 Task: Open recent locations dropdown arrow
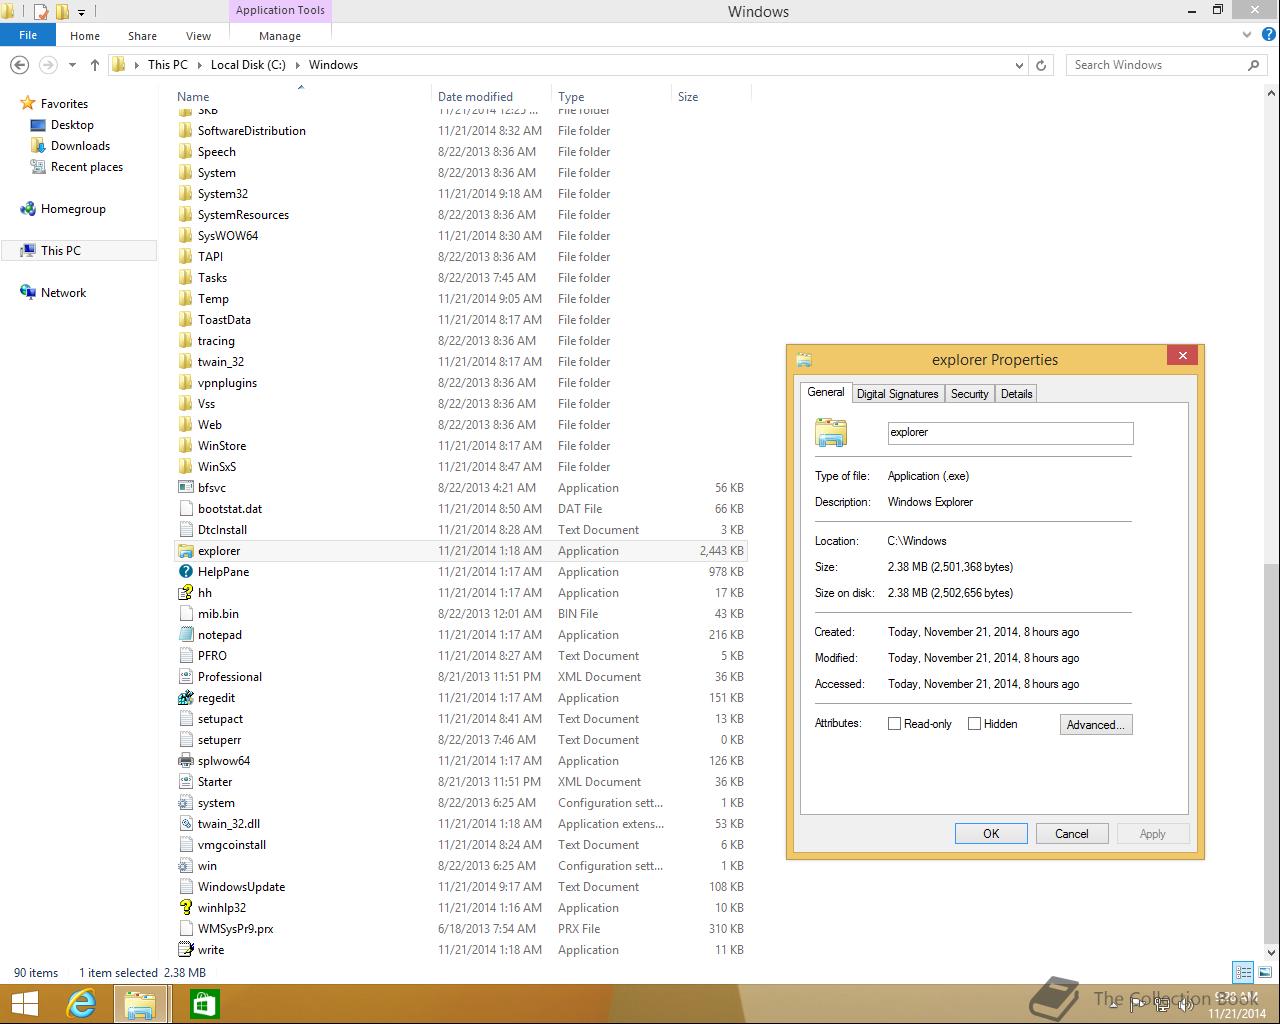[x=72, y=65]
